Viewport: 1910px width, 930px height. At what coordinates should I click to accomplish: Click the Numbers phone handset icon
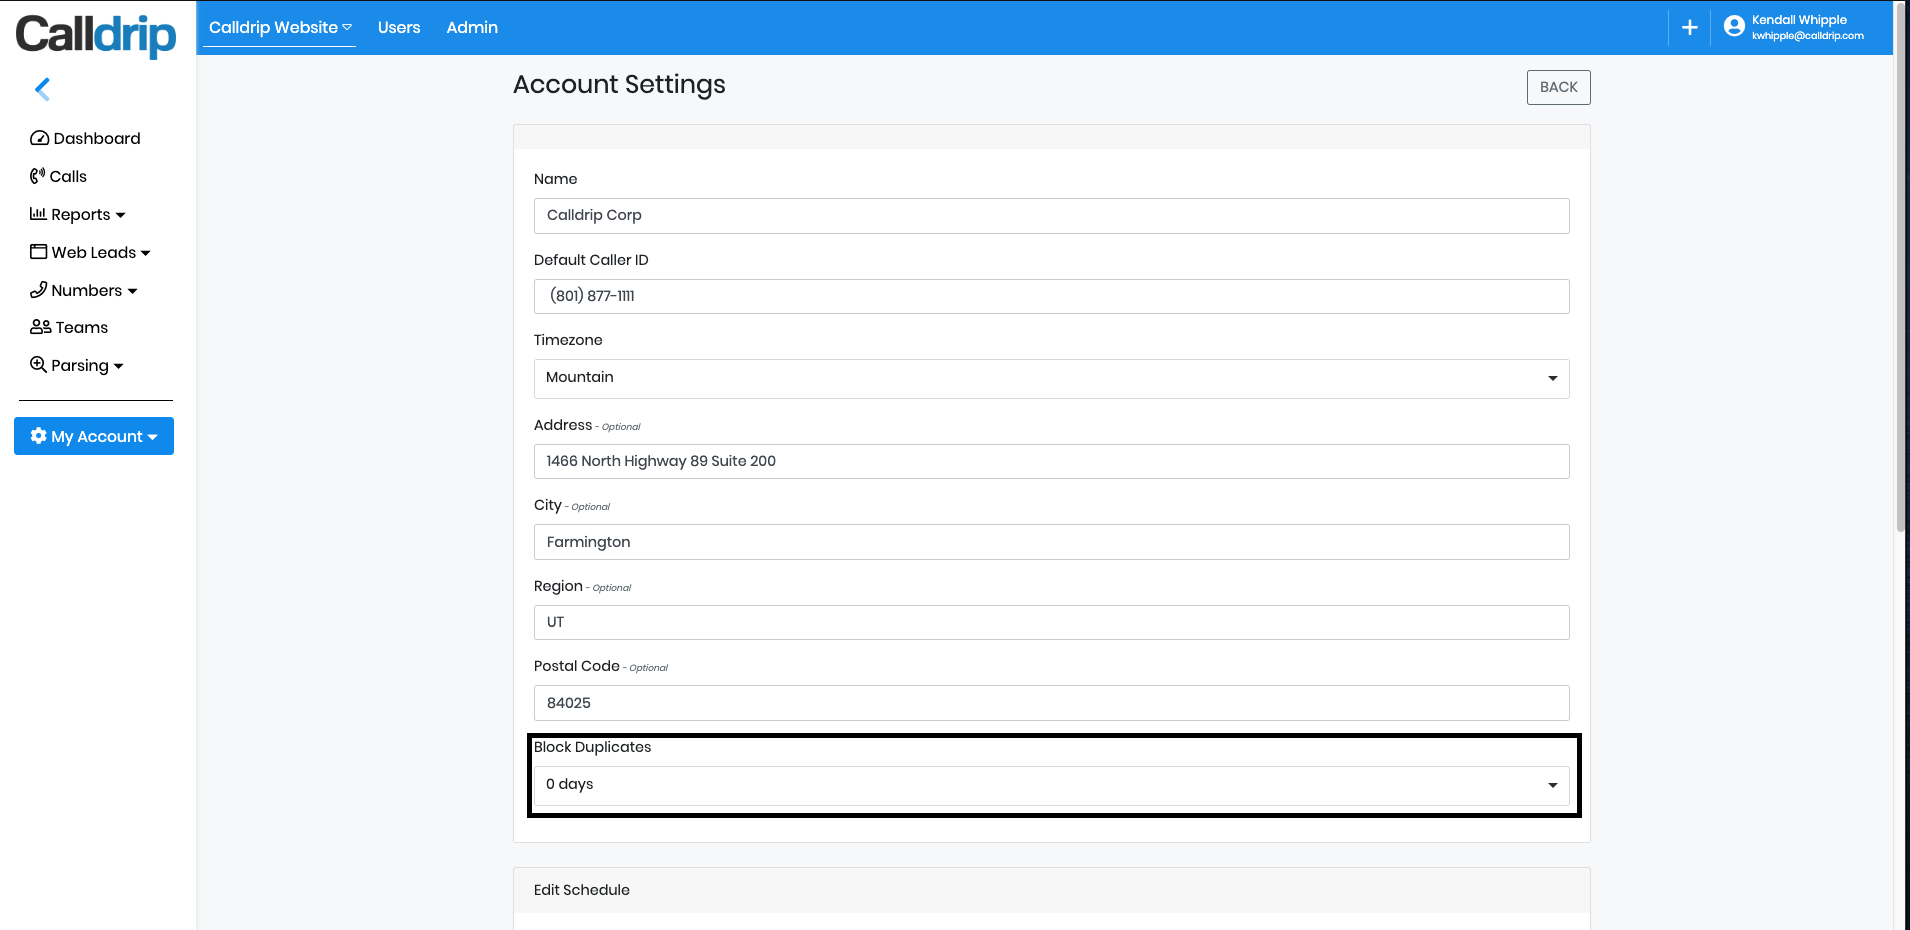click(38, 289)
